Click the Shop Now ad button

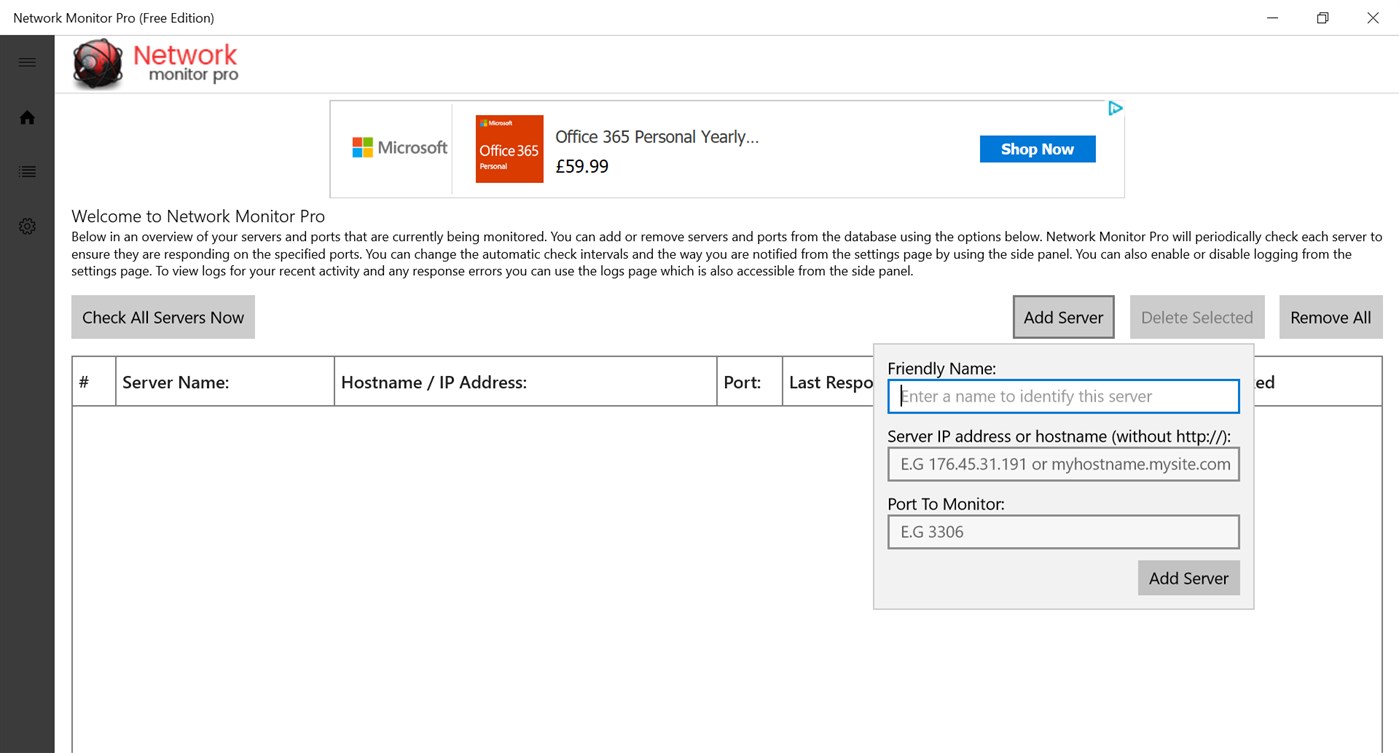[x=1037, y=149]
